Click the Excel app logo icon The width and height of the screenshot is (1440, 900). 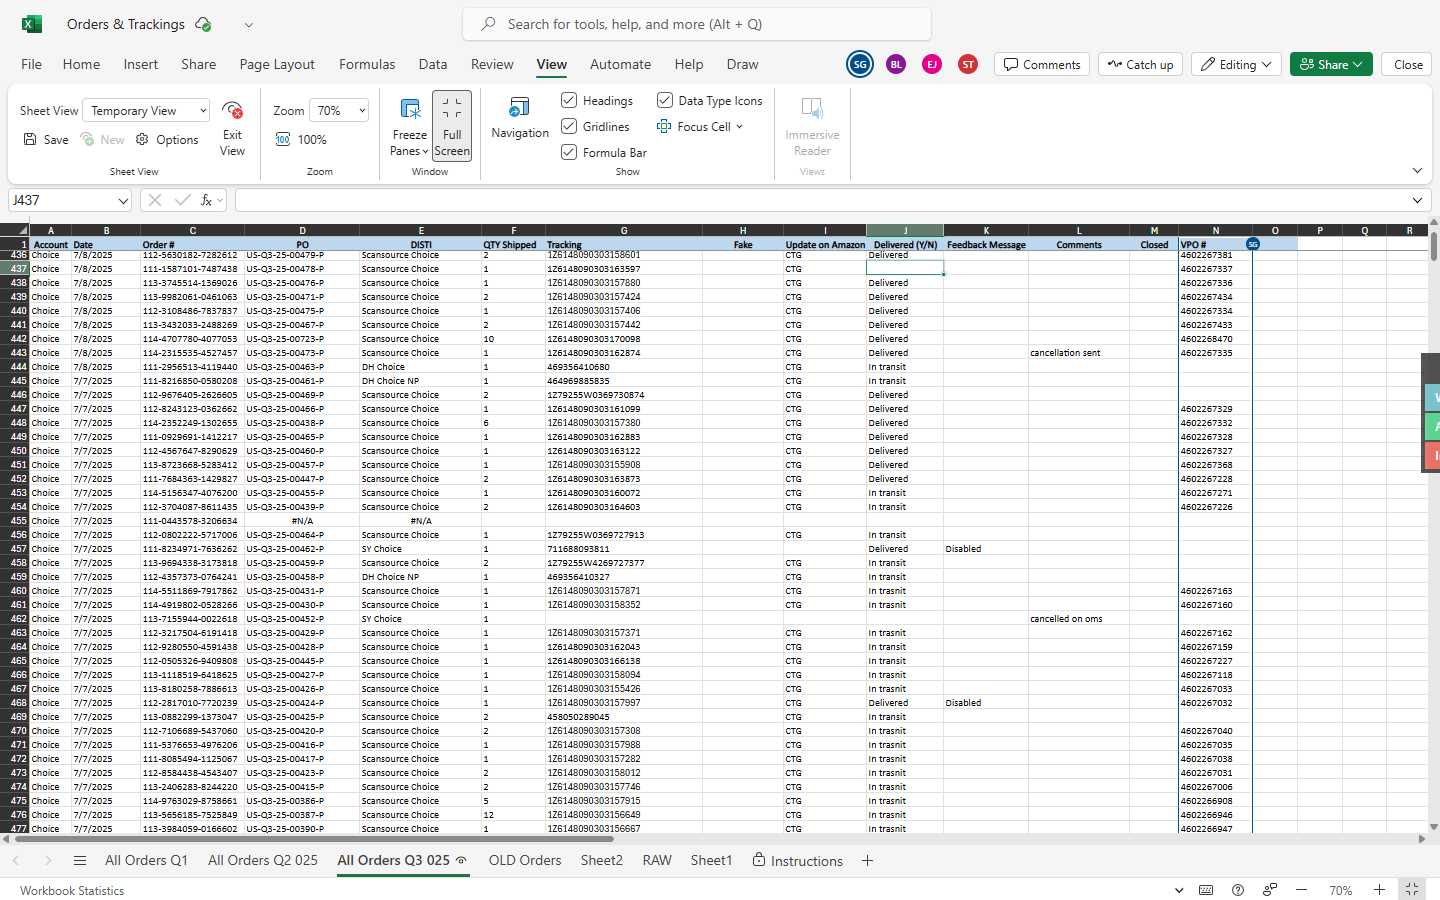[31, 24]
